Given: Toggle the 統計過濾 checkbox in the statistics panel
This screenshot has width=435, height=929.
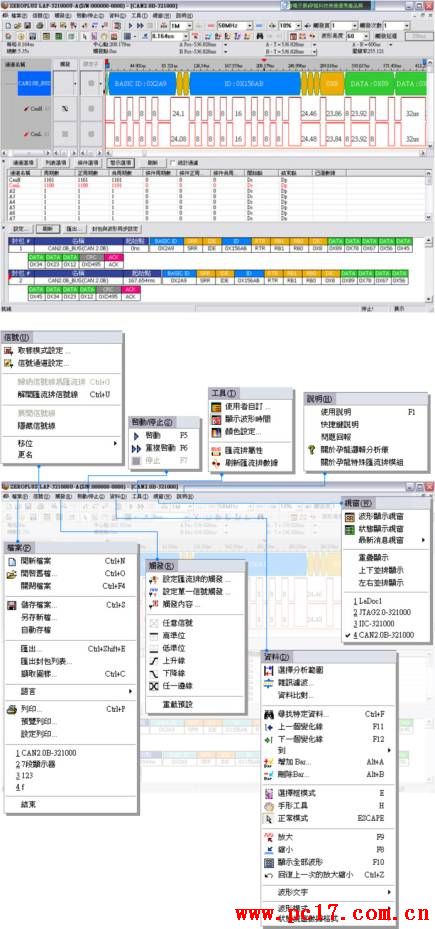Looking at the screenshot, I should click(172, 162).
